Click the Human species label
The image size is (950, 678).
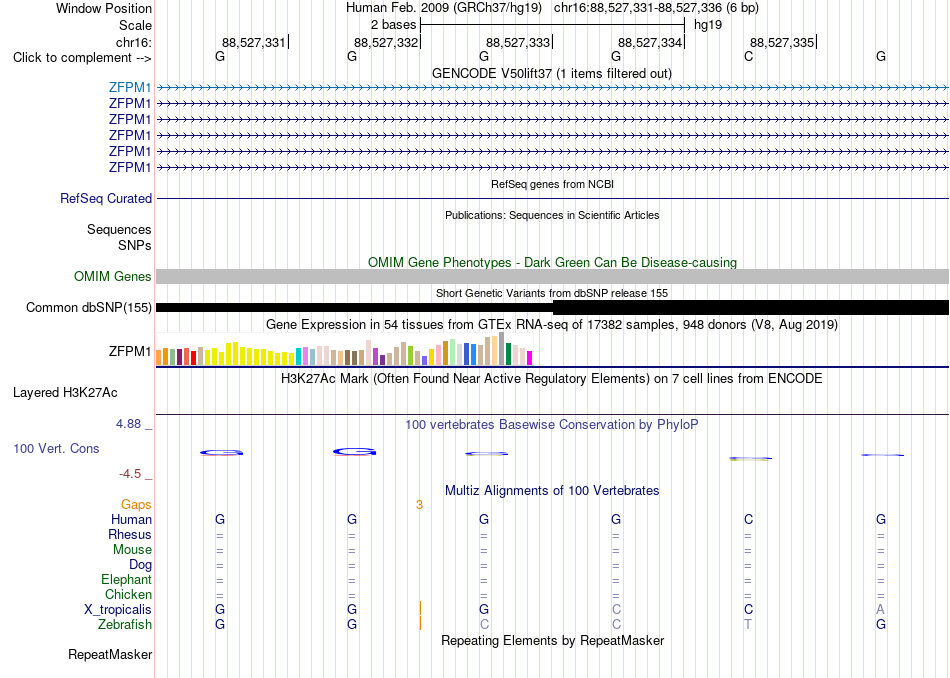(x=131, y=519)
